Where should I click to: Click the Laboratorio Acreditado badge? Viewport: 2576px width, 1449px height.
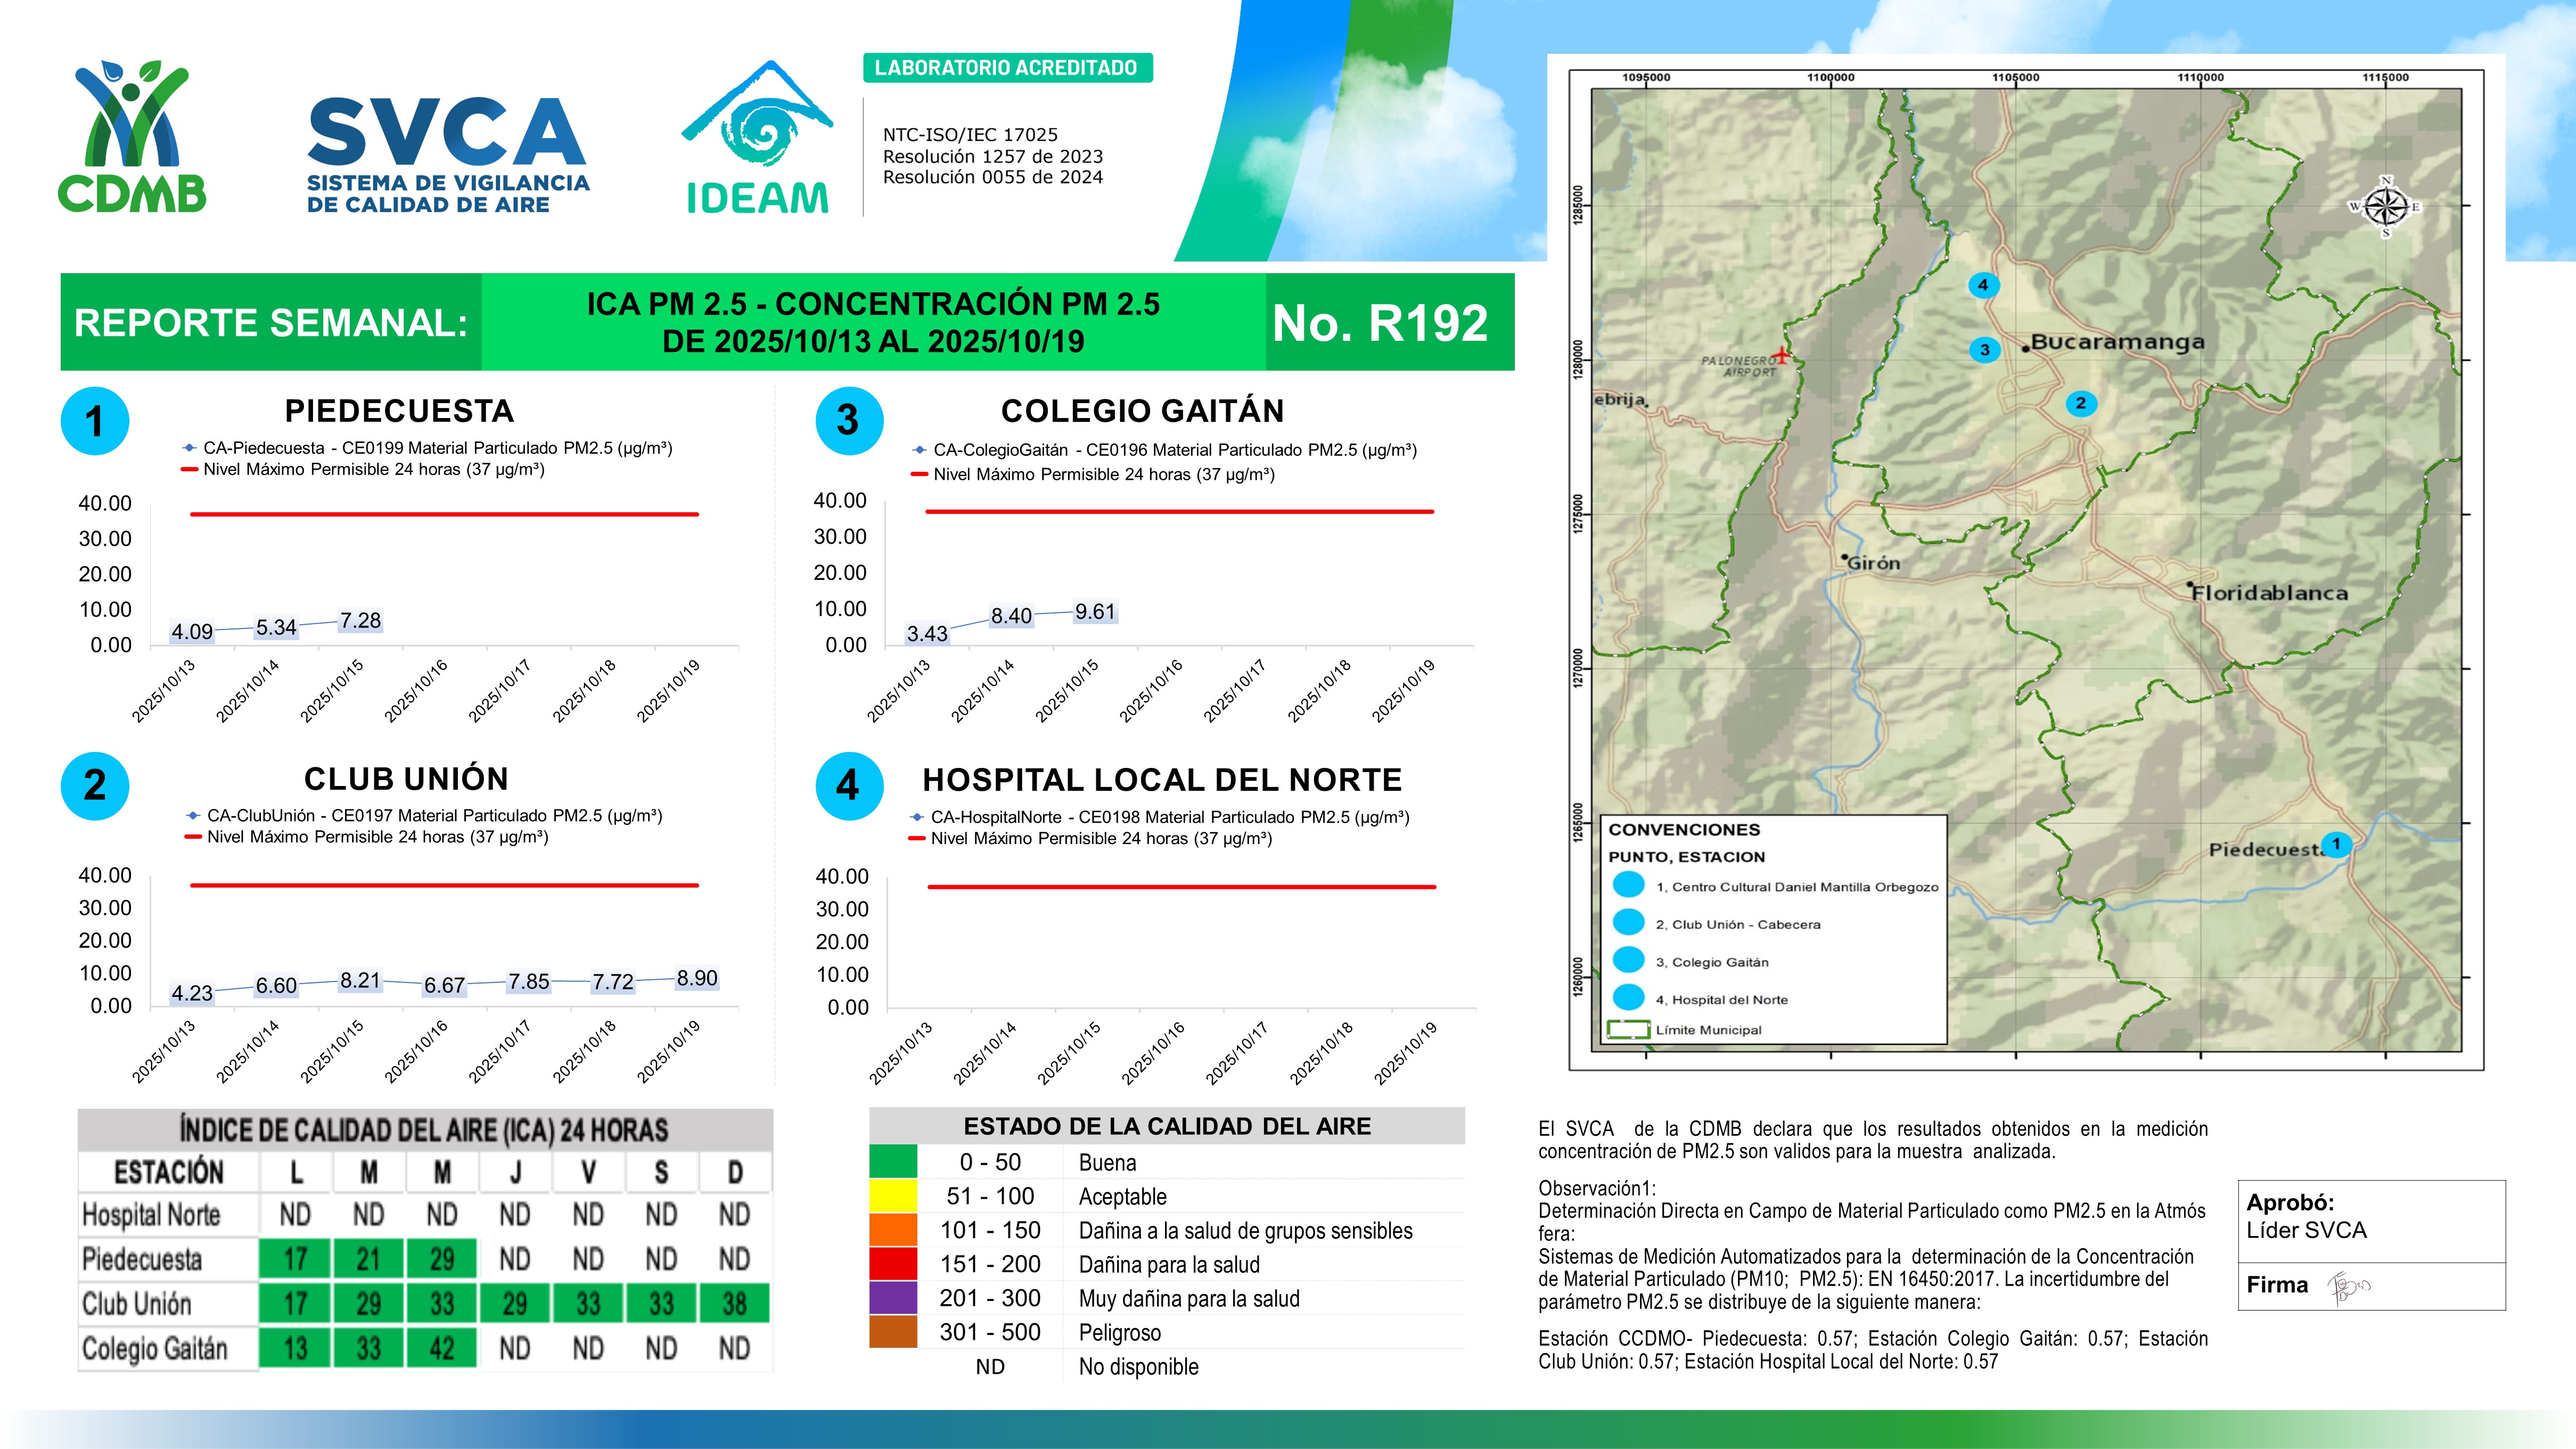(1007, 68)
